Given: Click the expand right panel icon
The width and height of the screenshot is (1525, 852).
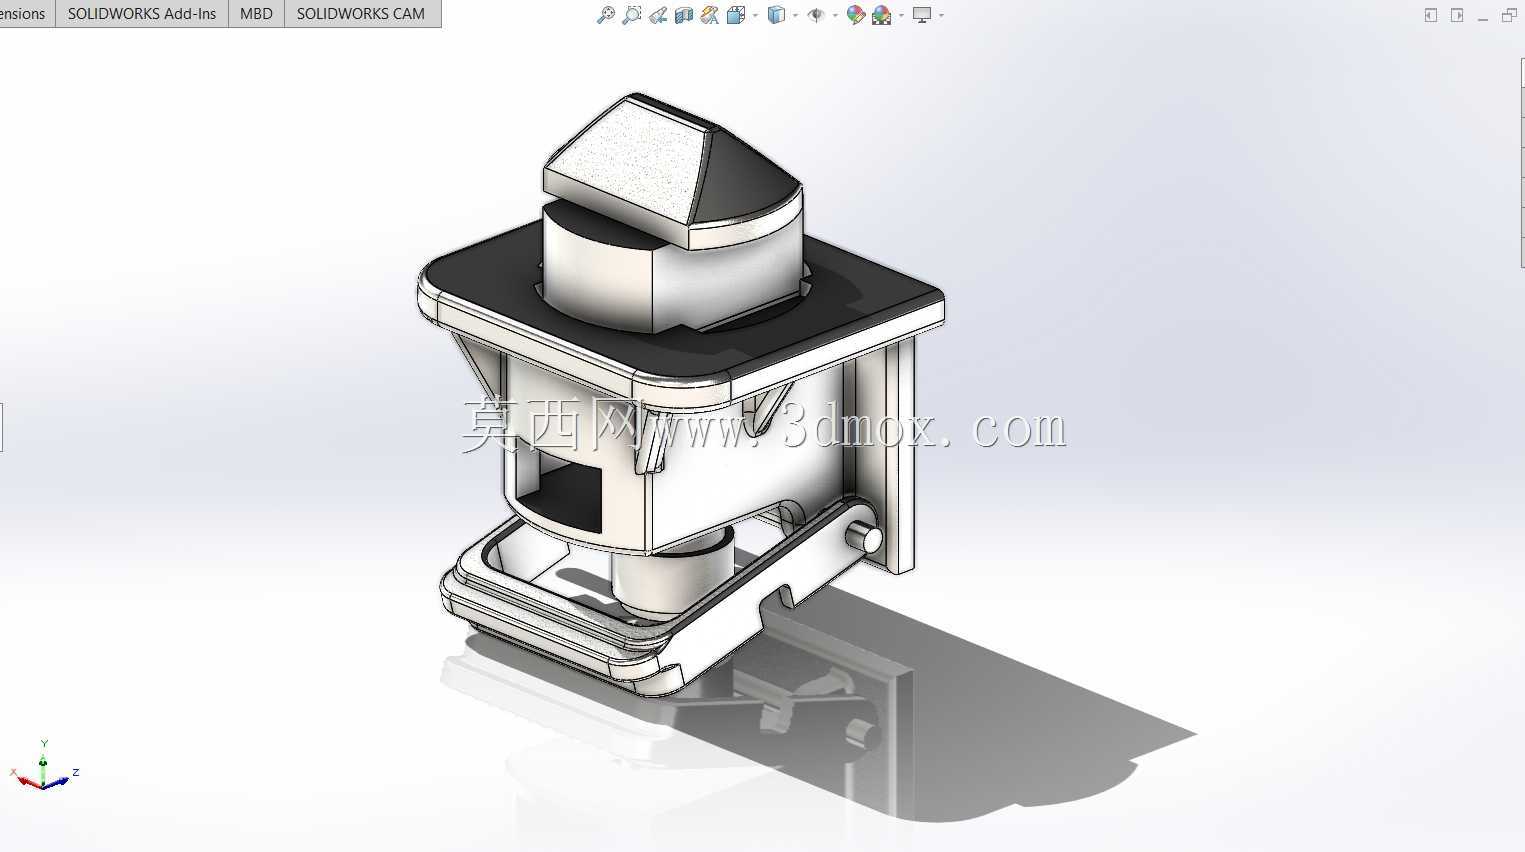Looking at the screenshot, I should click(1457, 15).
